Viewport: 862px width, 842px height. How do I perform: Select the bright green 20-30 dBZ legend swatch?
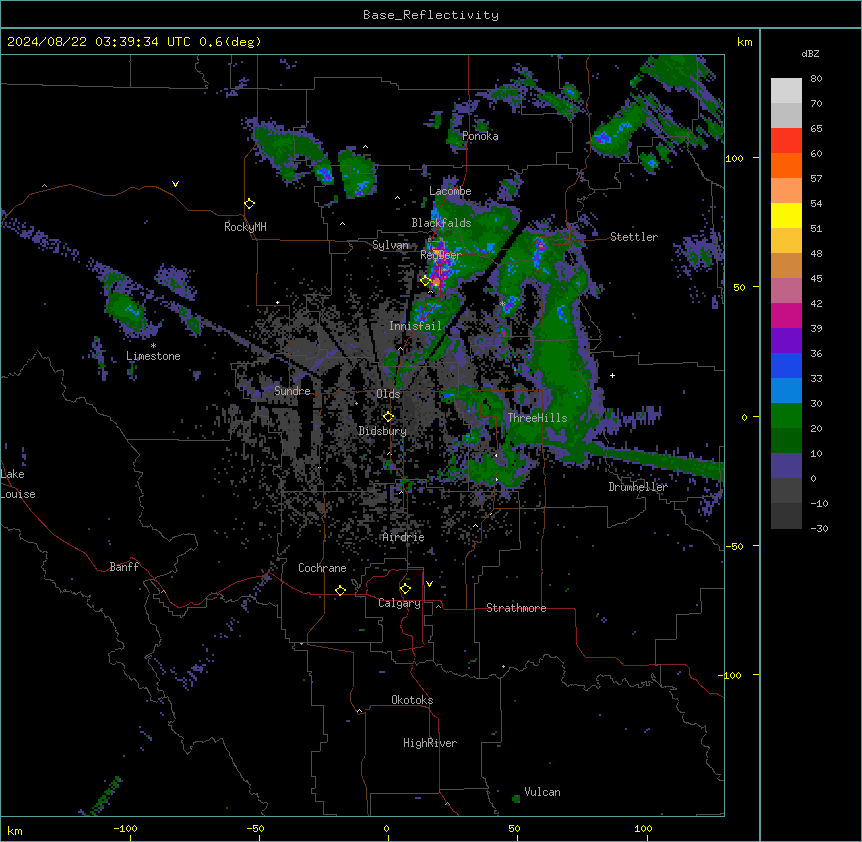[x=786, y=416]
